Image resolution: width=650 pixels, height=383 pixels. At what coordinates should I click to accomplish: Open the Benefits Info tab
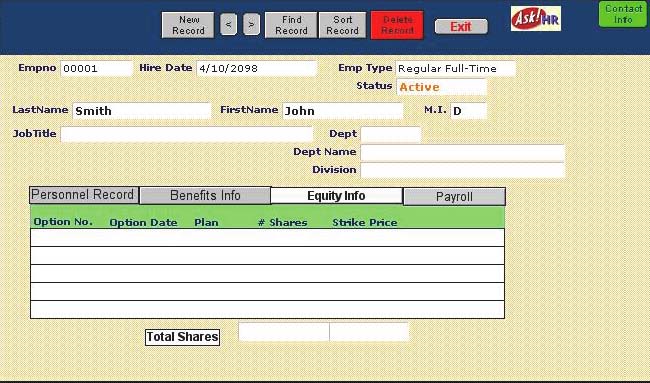coord(205,196)
